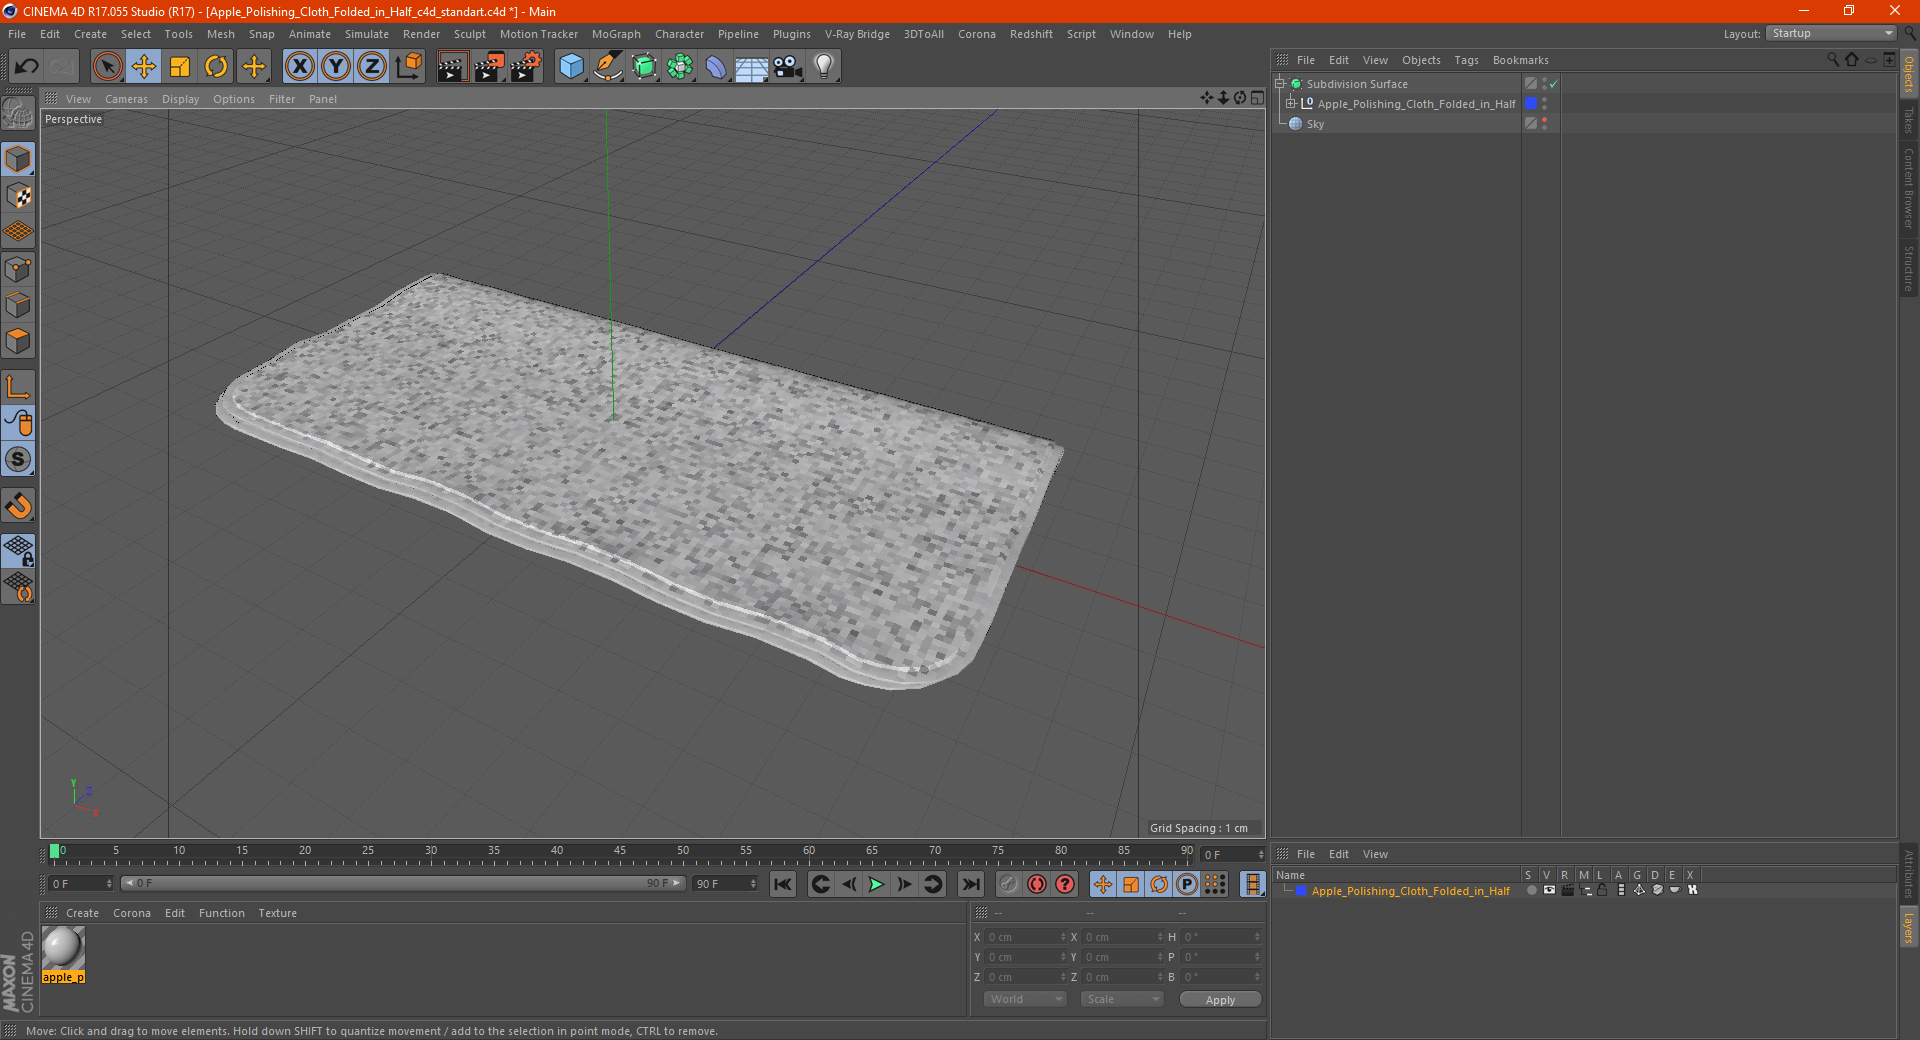
Task: Open the viewport Display menu
Action: (x=180, y=99)
